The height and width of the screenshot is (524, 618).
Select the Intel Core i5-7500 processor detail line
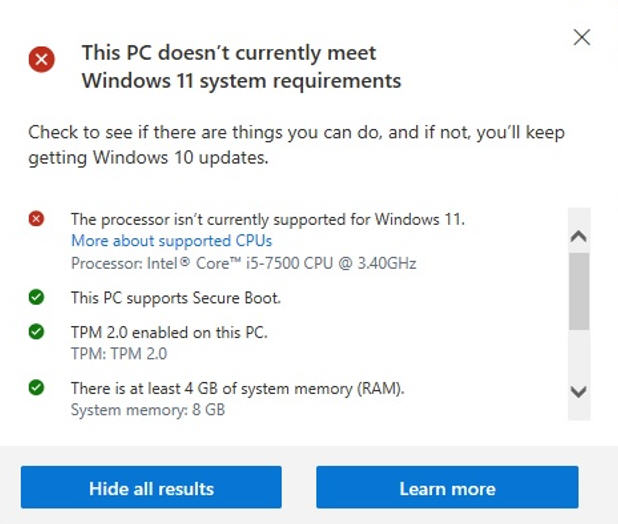(x=243, y=263)
